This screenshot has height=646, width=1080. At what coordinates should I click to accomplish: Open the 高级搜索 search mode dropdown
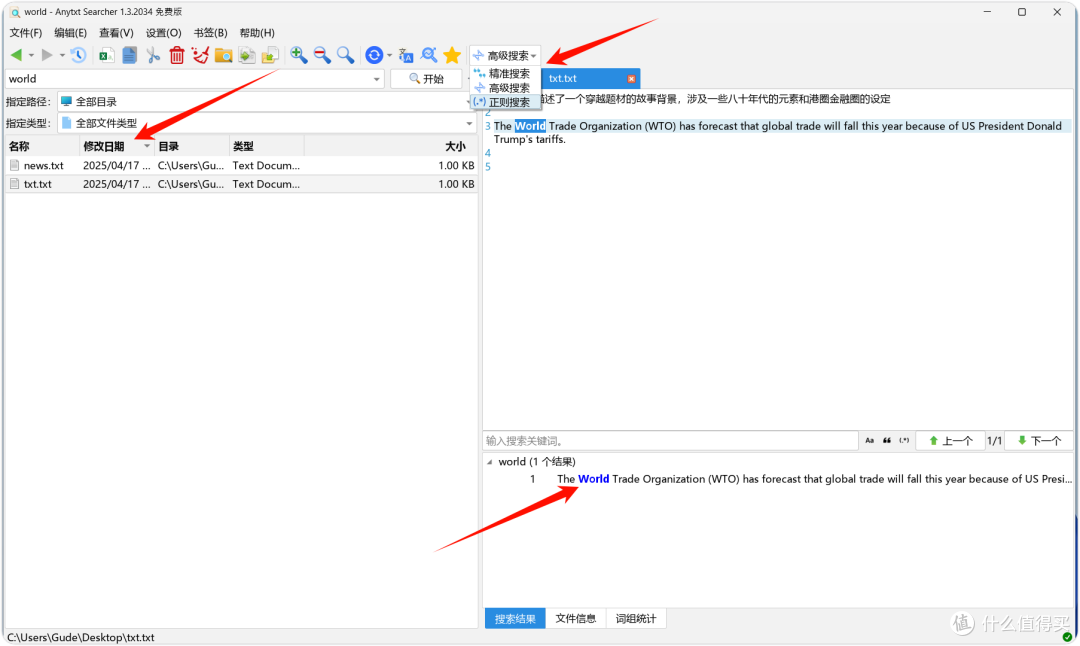(x=505, y=56)
